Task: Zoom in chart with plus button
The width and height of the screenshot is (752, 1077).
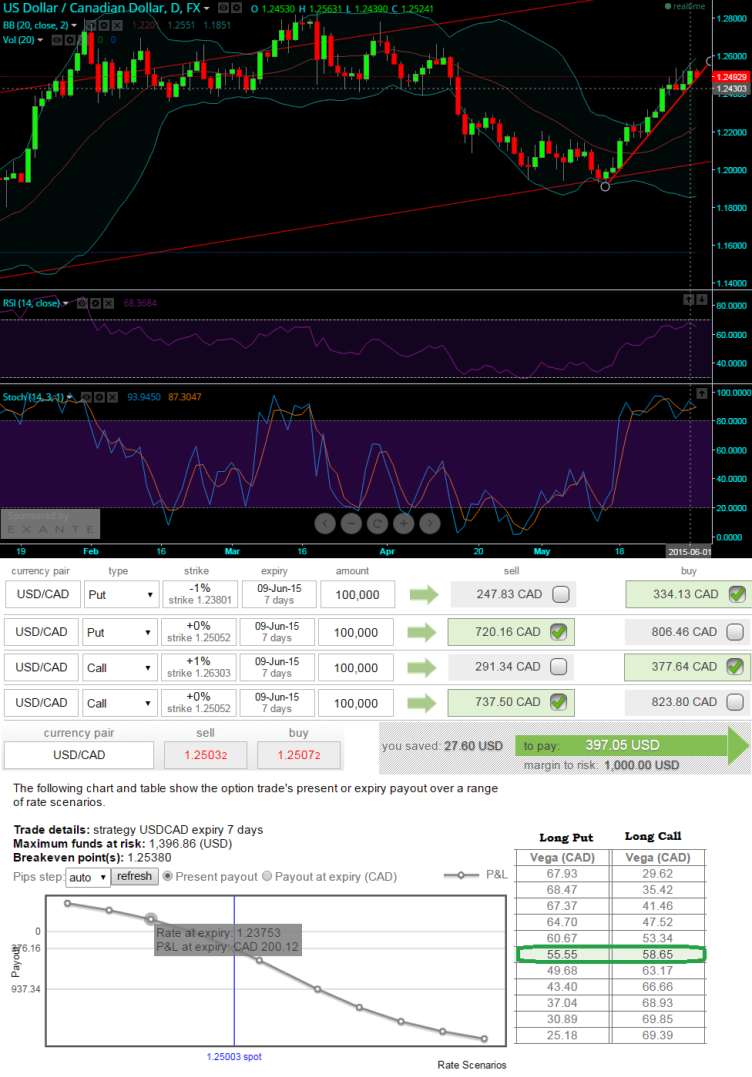Action: click(403, 523)
